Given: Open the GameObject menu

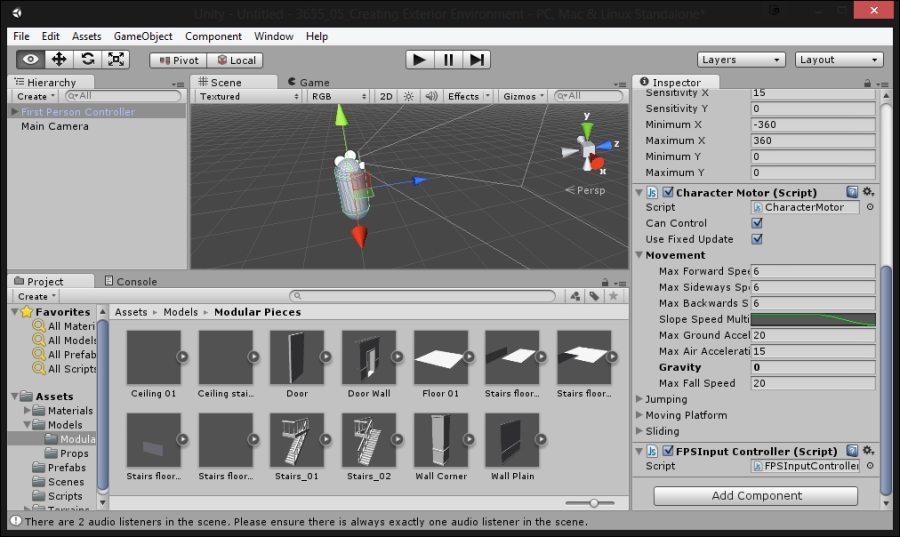Looking at the screenshot, I should (x=143, y=36).
